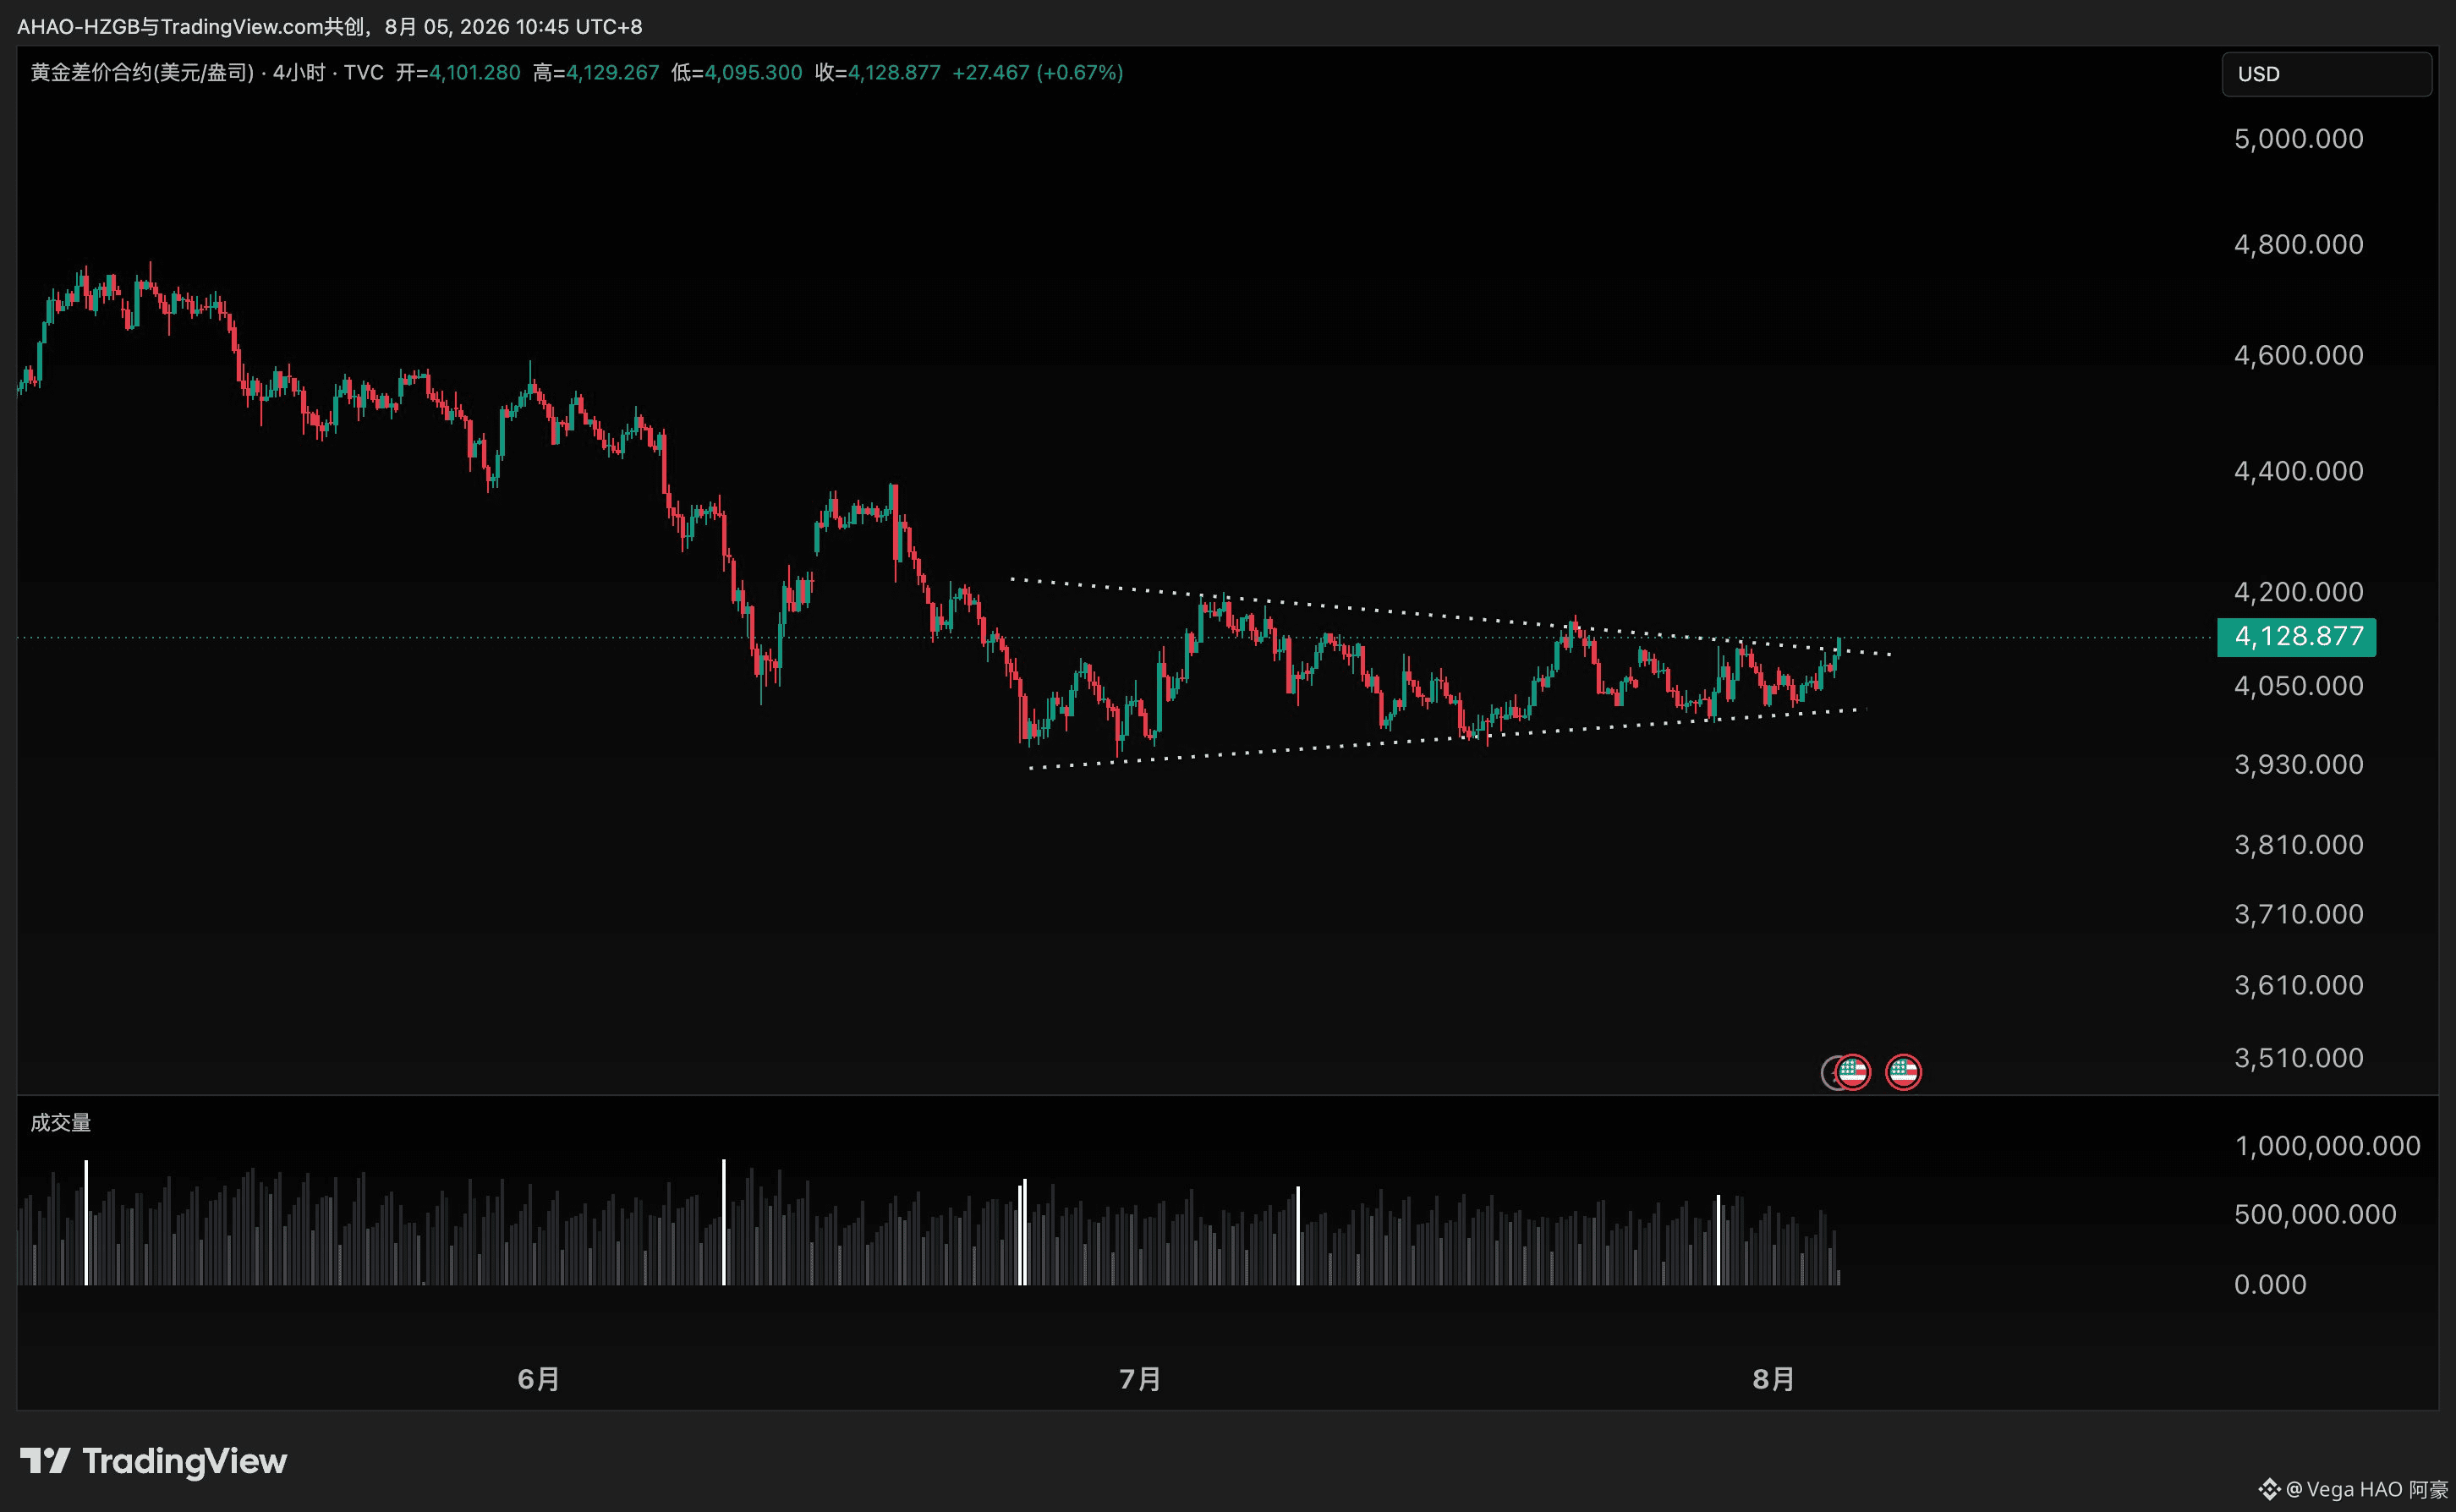
Task: Click the 3,610.000 price axis label
Action: 2299,985
